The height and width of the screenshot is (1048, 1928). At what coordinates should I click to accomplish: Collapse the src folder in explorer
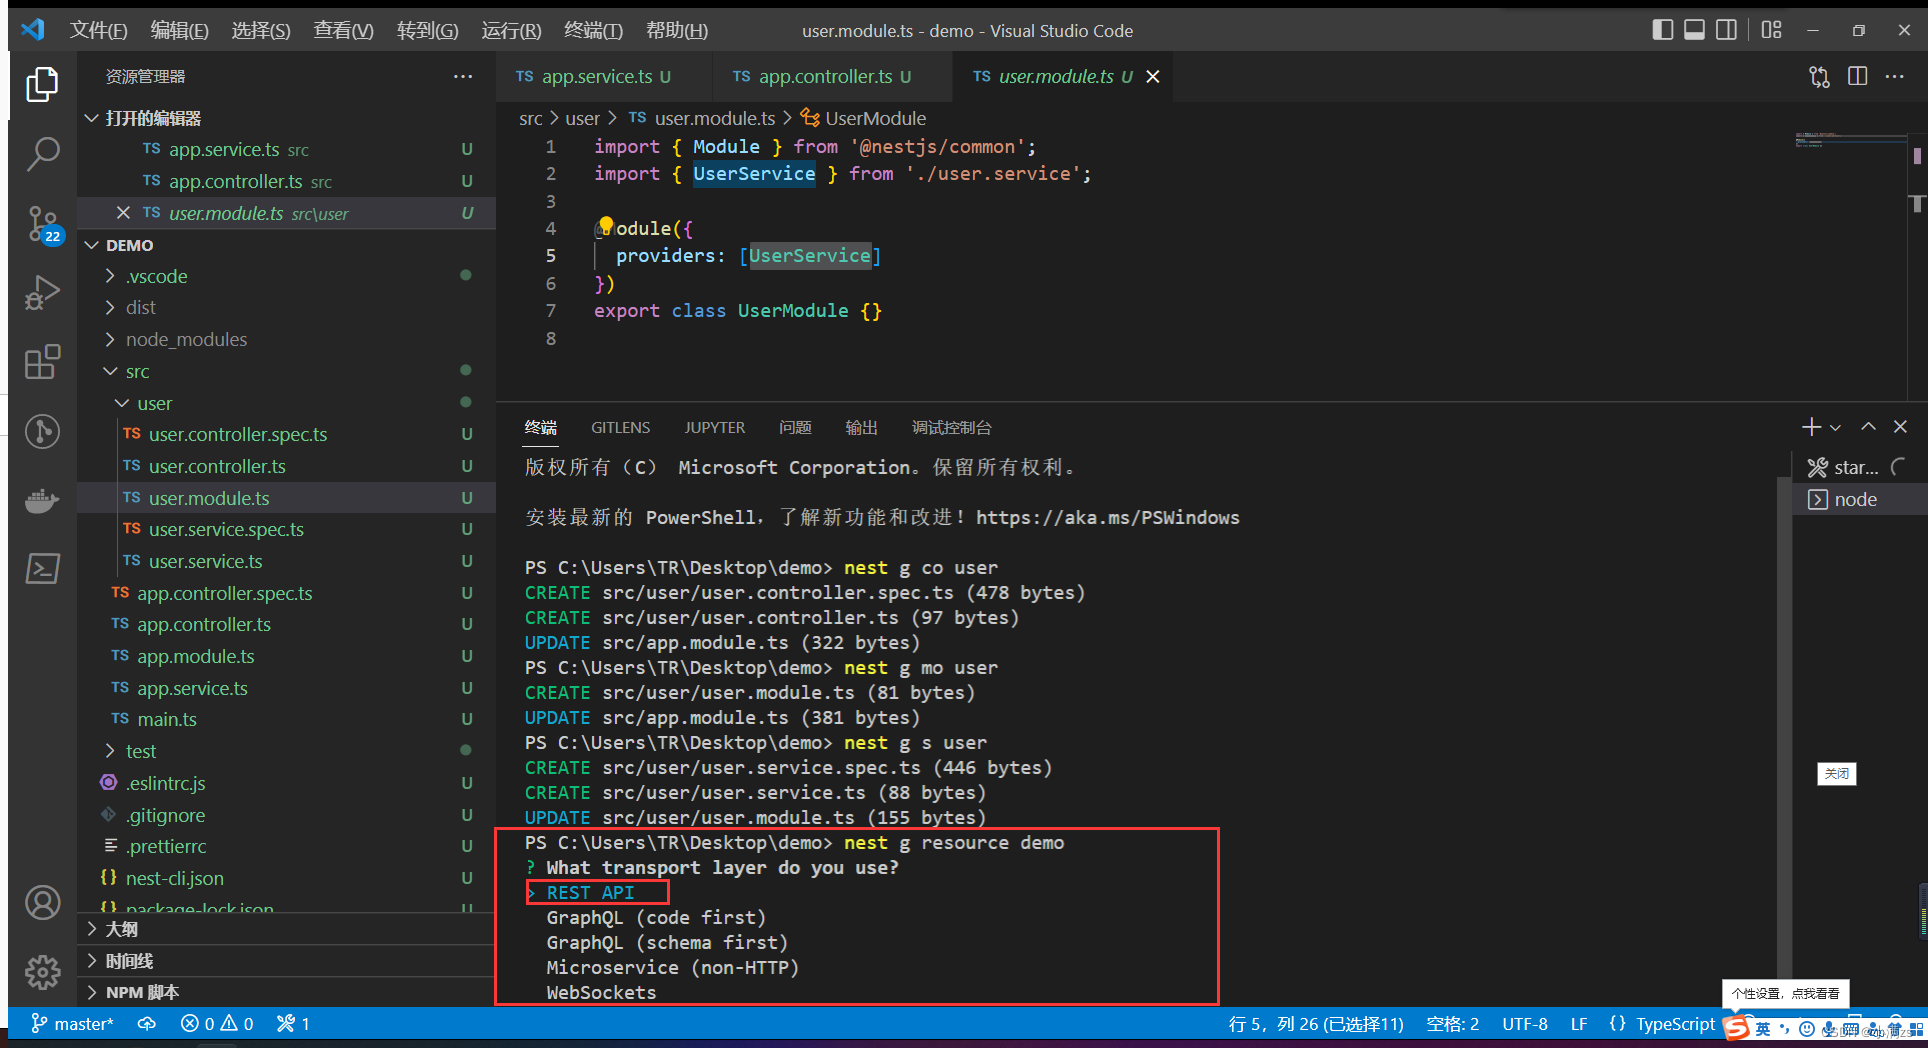[x=137, y=371]
